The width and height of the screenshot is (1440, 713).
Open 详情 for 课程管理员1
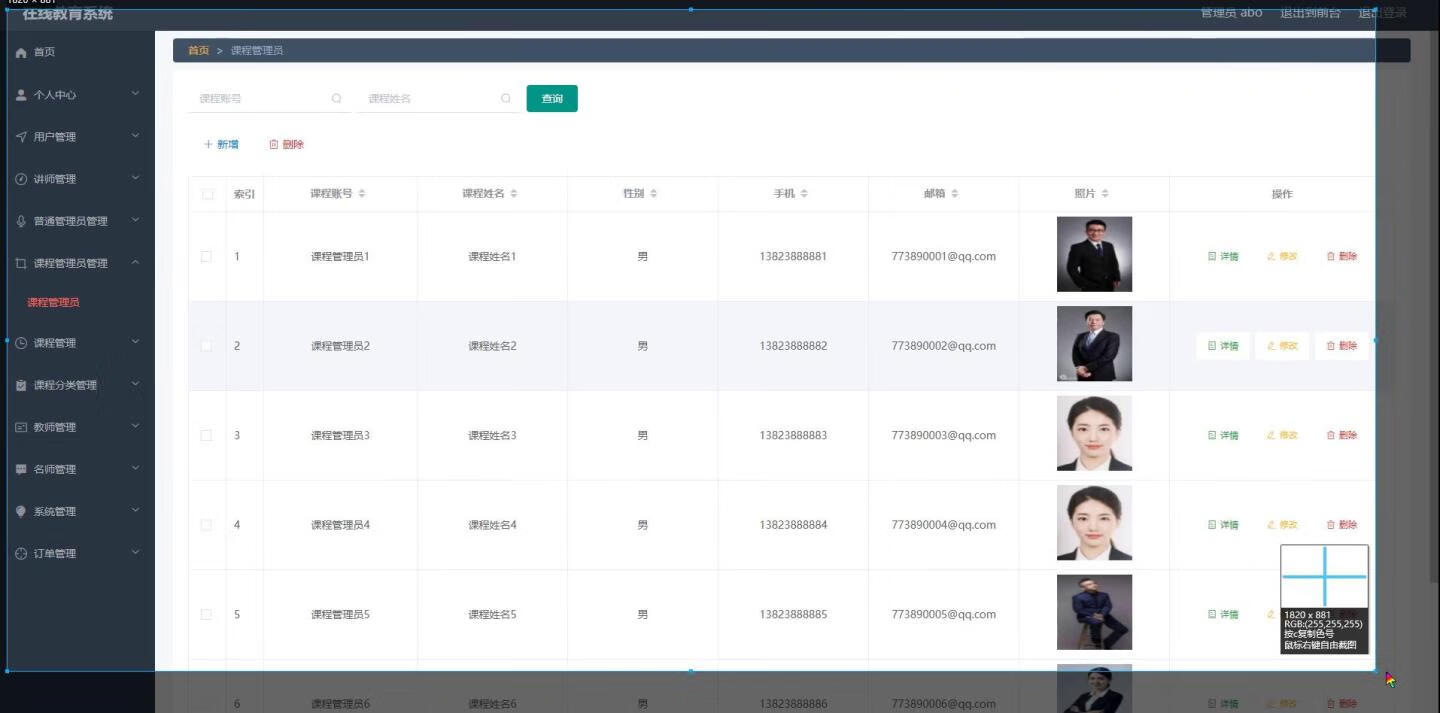coord(1223,256)
